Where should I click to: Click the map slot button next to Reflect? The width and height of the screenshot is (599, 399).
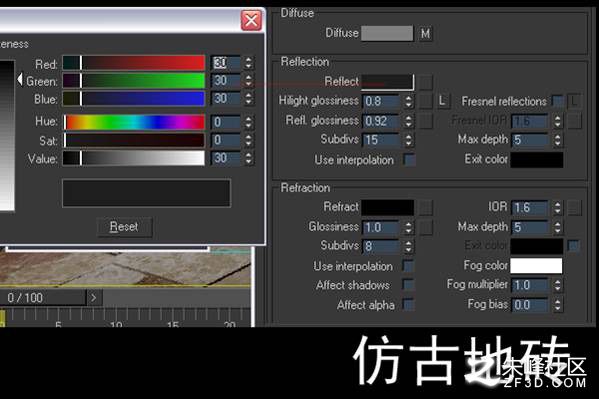coord(426,82)
